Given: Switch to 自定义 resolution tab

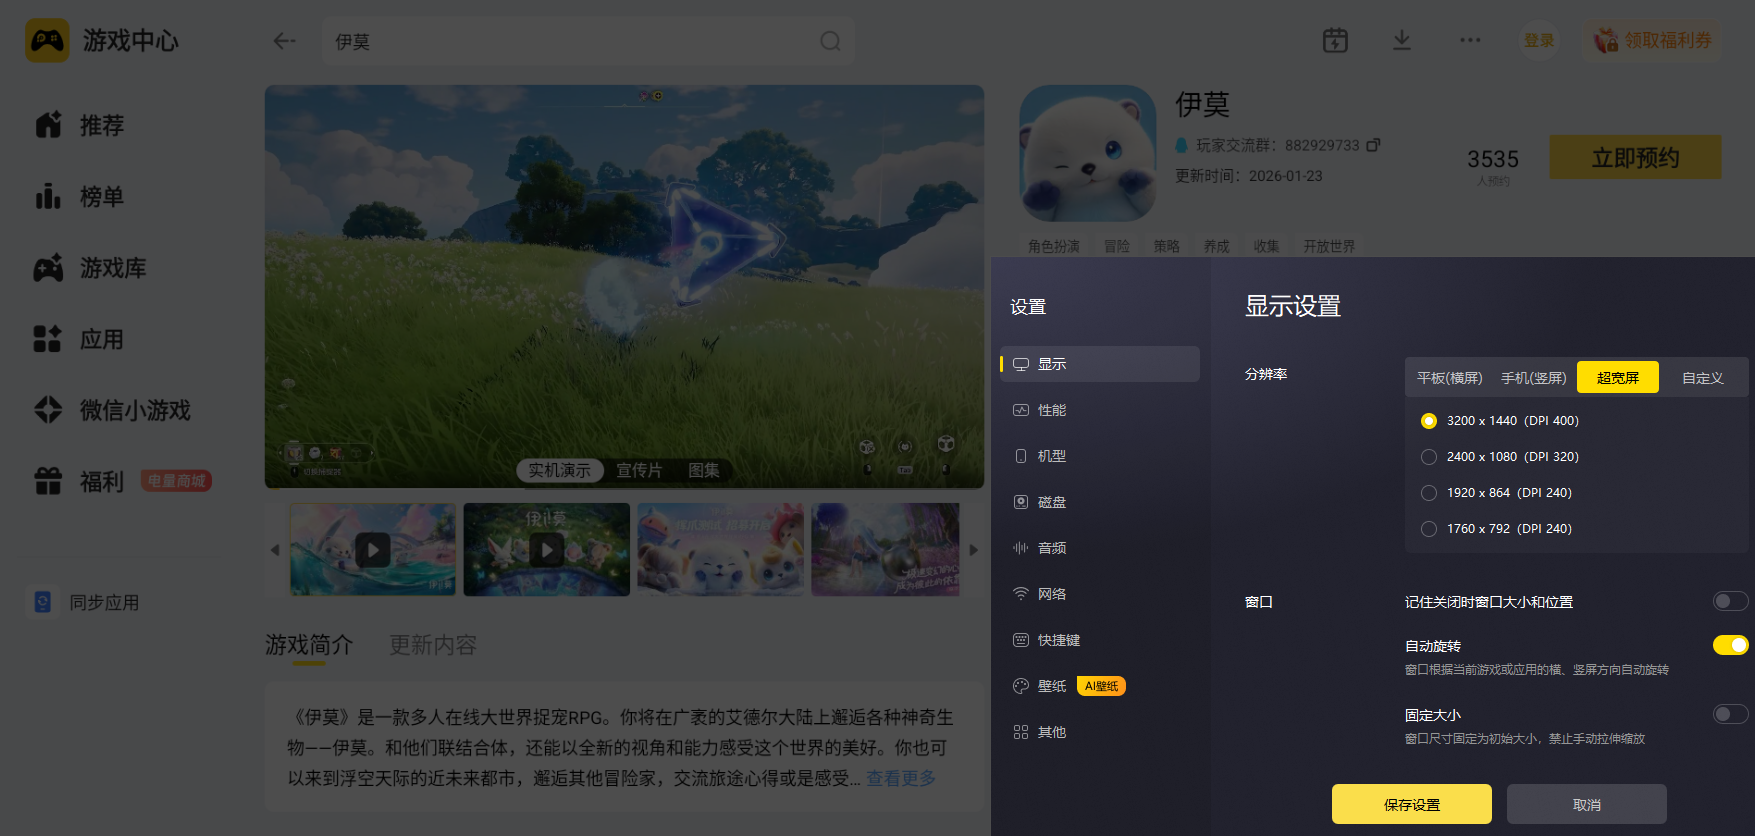Looking at the screenshot, I should 1702,378.
